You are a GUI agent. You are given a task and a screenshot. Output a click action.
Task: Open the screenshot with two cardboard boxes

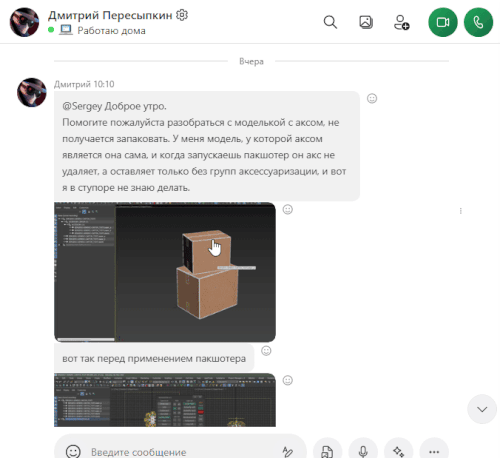point(165,272)
